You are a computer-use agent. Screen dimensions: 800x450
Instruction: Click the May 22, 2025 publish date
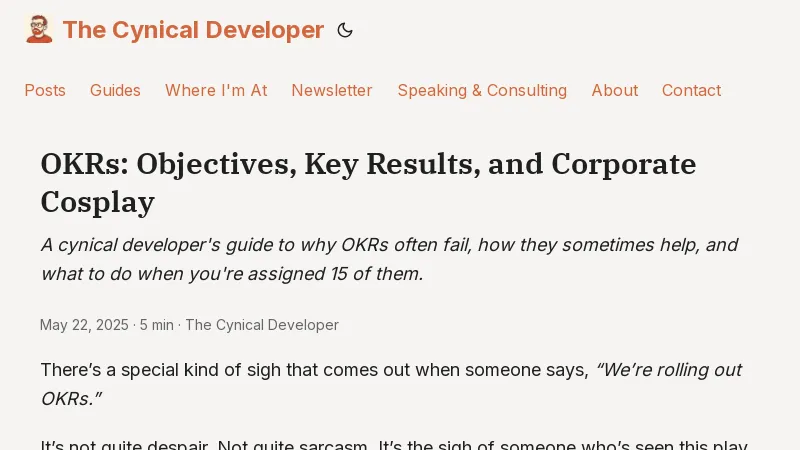(84, 325)
